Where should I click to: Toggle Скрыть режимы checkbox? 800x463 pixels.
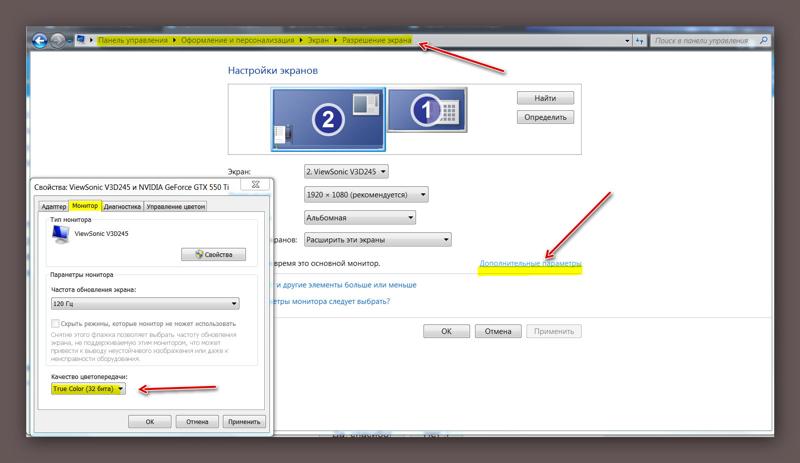click(x=55, y=323)
